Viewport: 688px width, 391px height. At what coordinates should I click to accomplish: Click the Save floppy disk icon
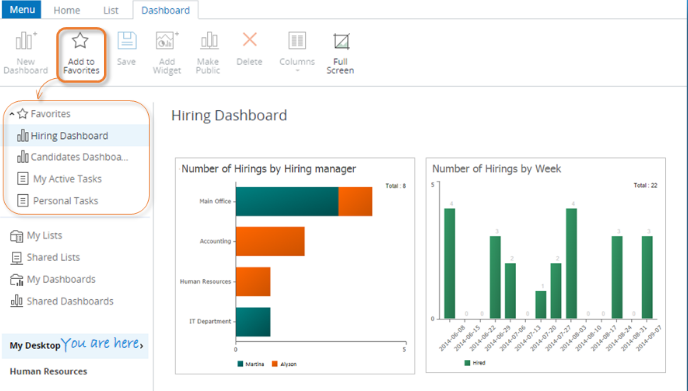click(x=127, y=41)
